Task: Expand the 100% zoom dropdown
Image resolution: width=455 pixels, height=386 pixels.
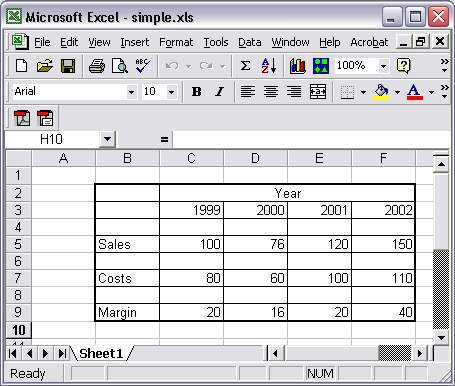Action: pos(383,66)
